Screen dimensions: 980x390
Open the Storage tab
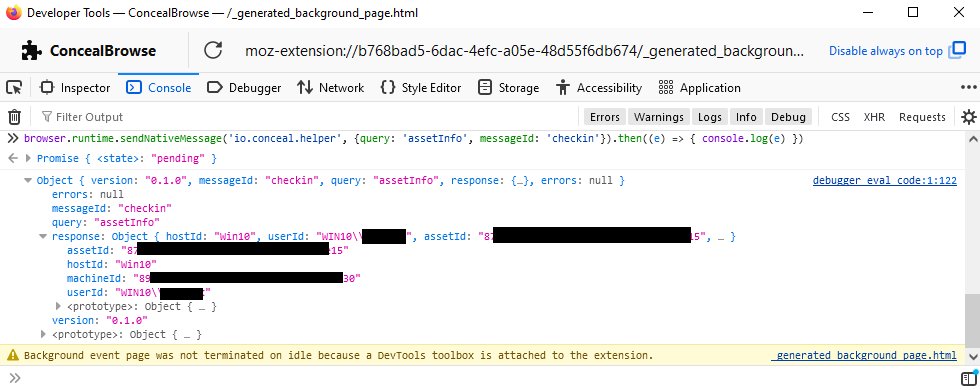click(x=508, y=88)
